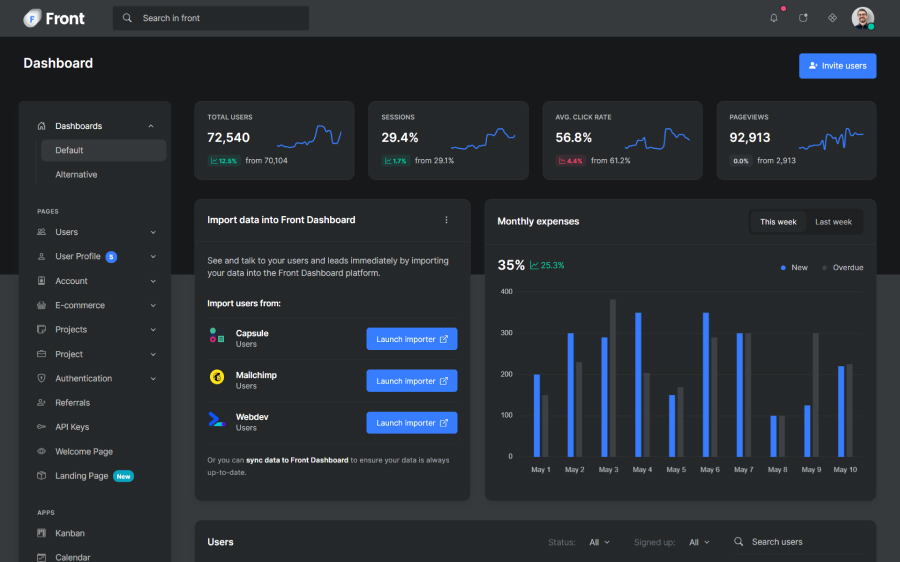
Task: Click the Webdev logo icon
Action: point(216,420)
